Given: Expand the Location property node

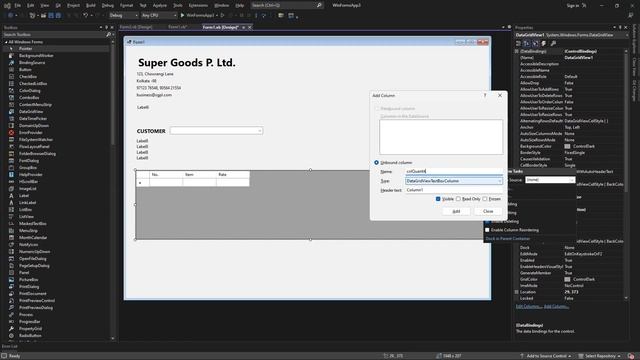Looking at the screenshot, I should click(517, 292).
